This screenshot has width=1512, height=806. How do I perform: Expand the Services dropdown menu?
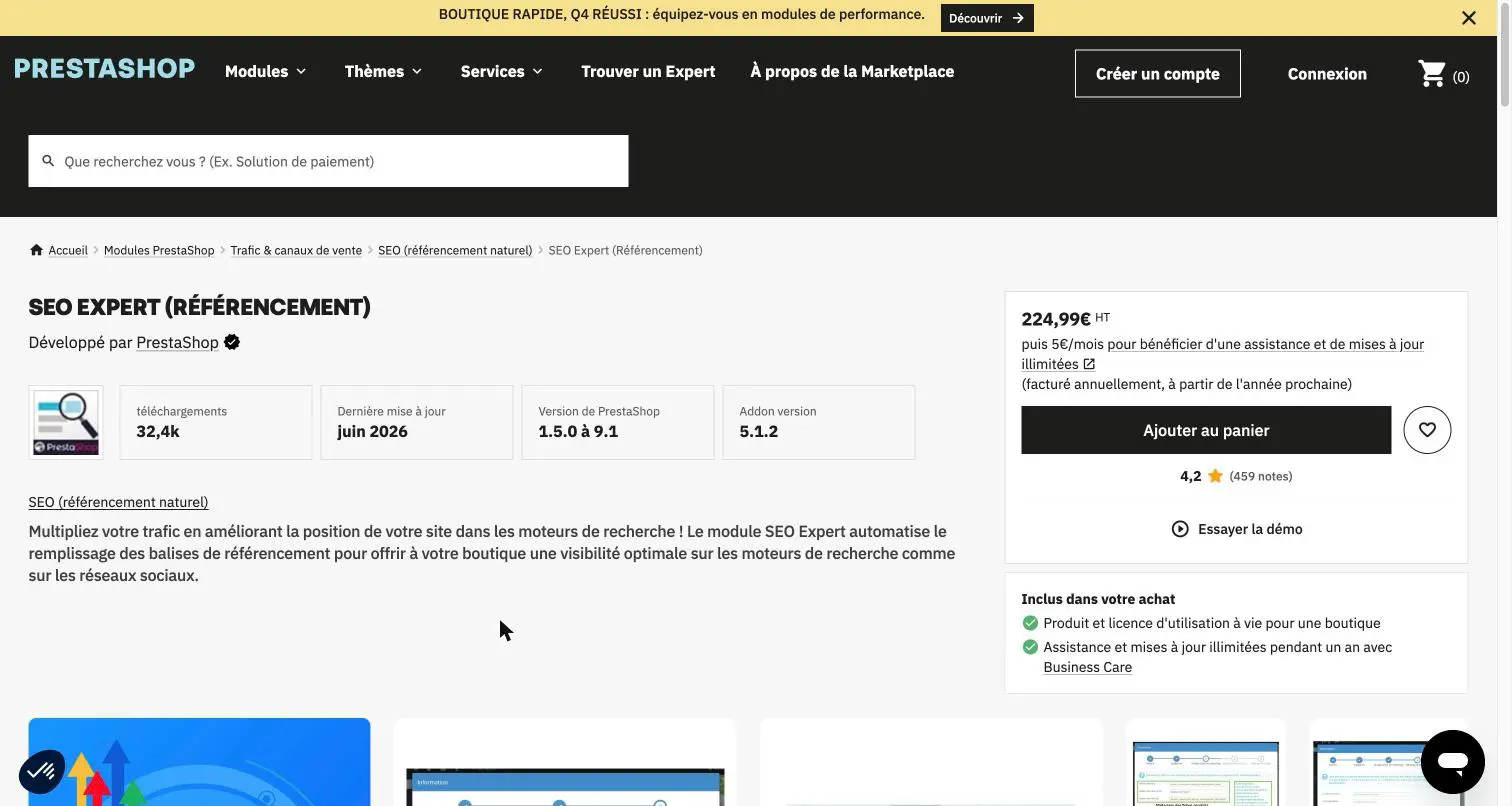502,71
